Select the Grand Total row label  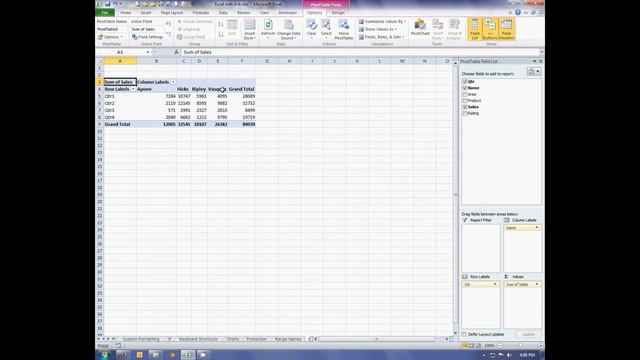[120, 124]
